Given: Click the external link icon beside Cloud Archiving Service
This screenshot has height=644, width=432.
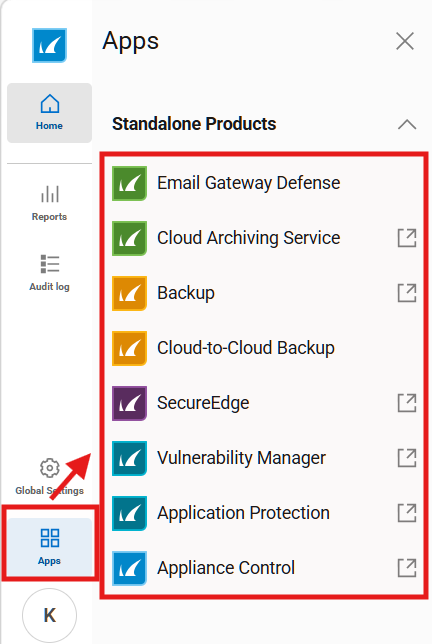Looking at the screenshot, I should tap(407, 238).
